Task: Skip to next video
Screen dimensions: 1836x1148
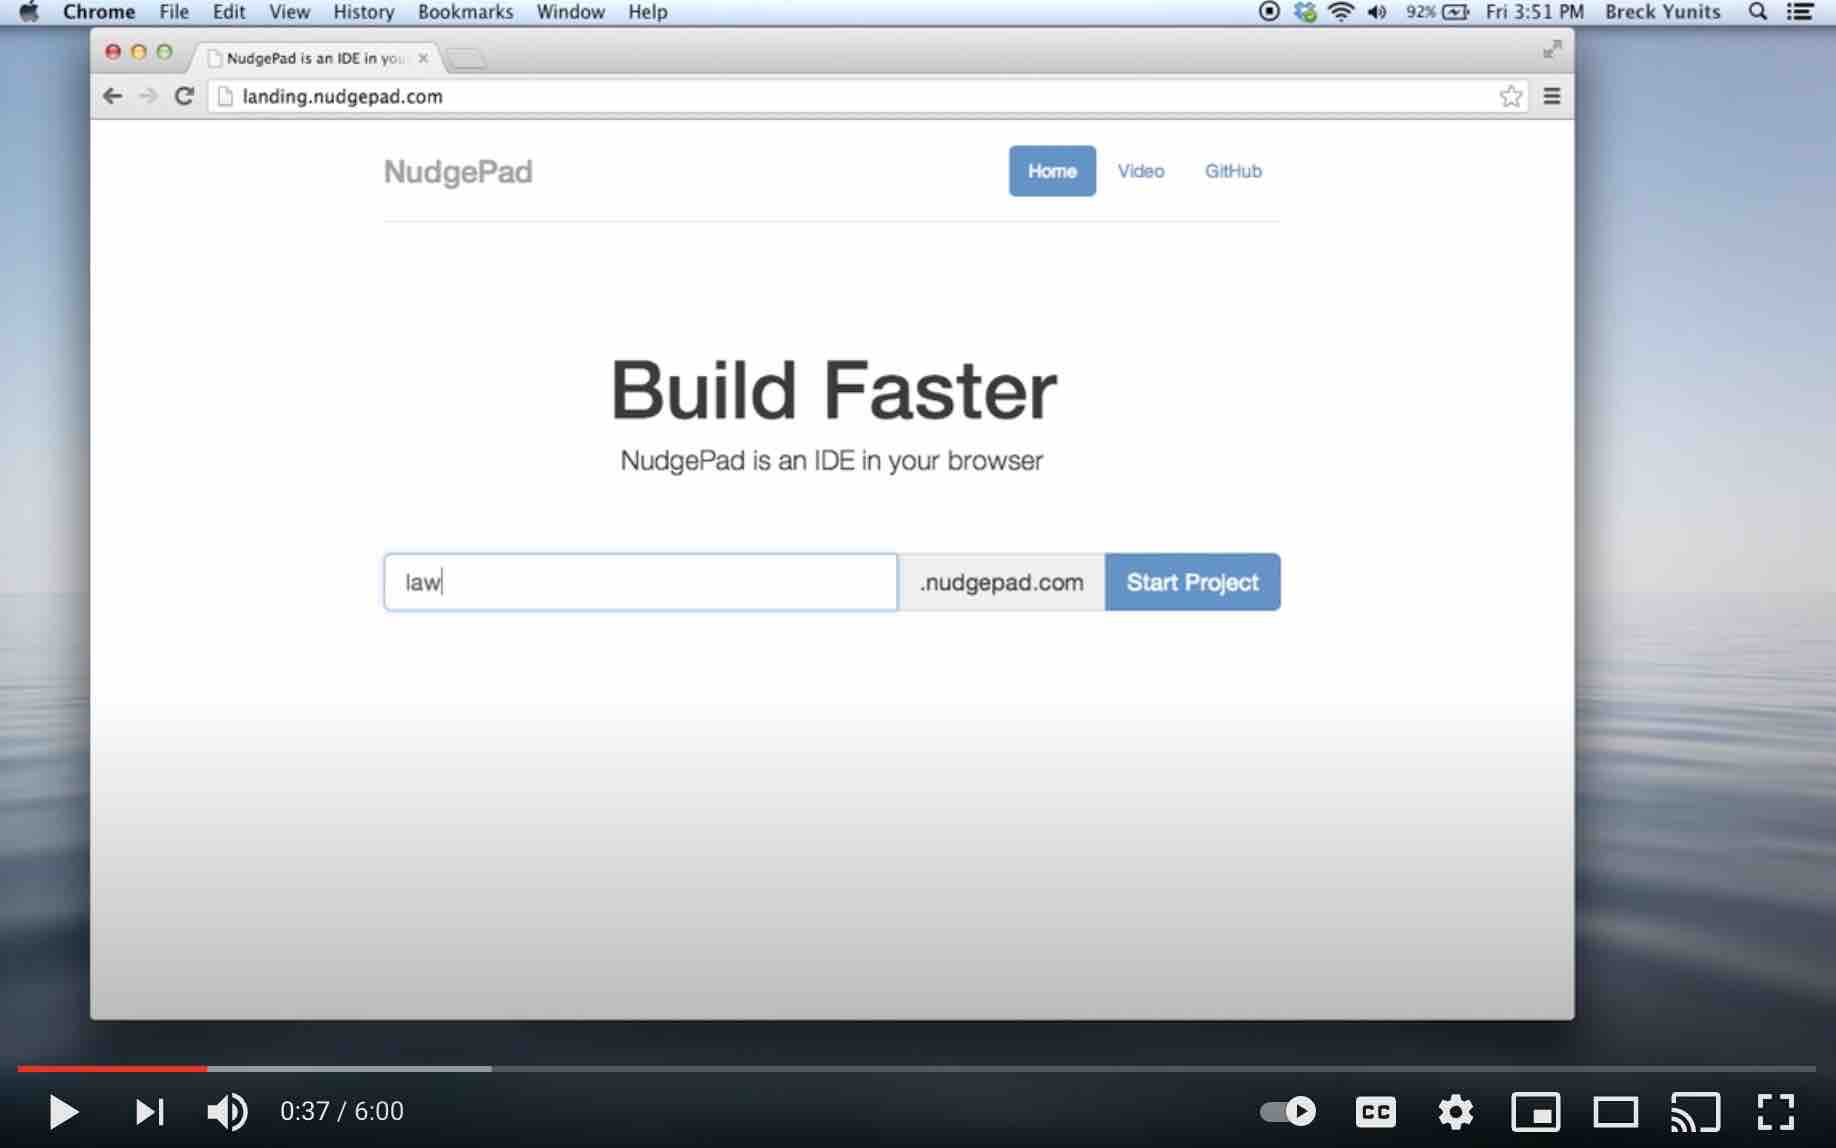Action: [149, 1111]
